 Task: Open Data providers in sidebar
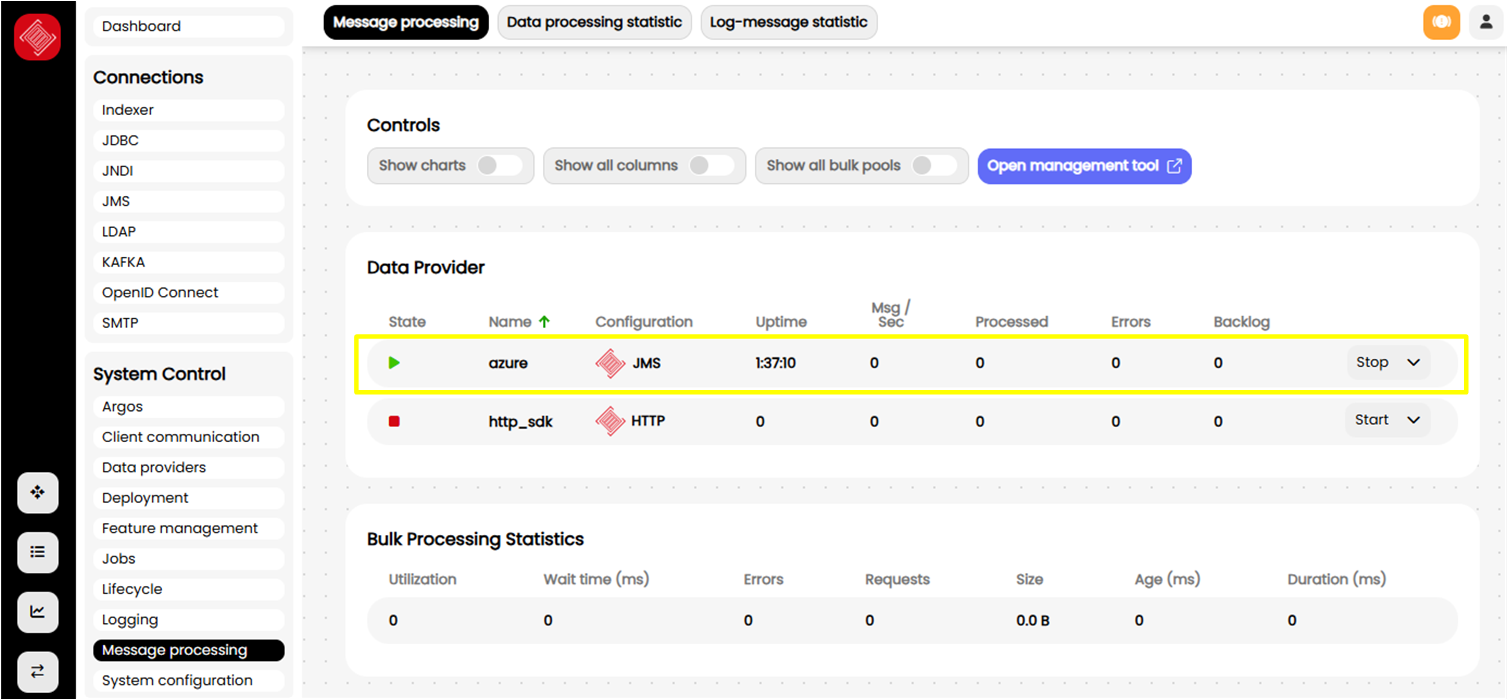[188, 467]
